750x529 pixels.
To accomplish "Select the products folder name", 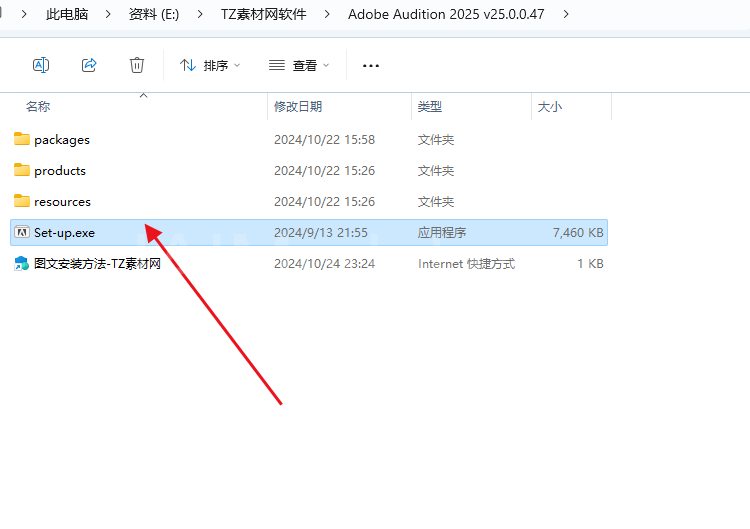I will (60, 171).
